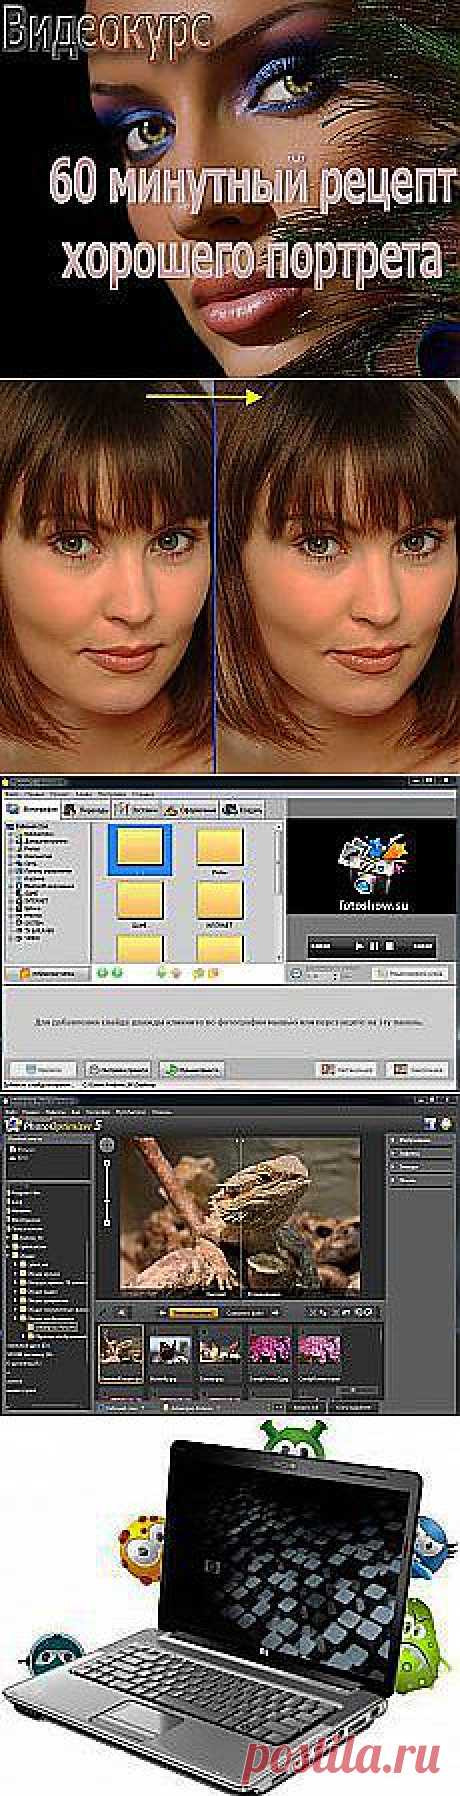Click the blue icon at PhotoOptimizer top right
This screenshot has width=460, height=1796.
(431, 1122)
